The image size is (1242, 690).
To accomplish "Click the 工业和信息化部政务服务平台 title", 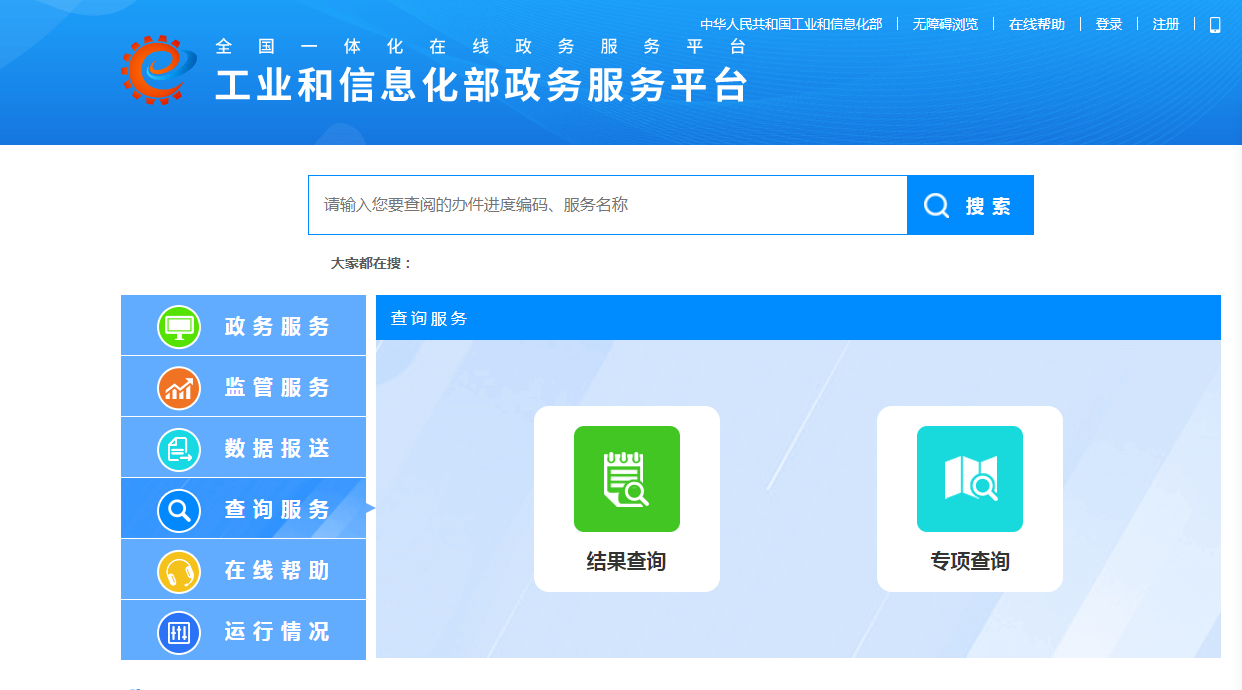I will pyautogui.click(x=482, y=86).
